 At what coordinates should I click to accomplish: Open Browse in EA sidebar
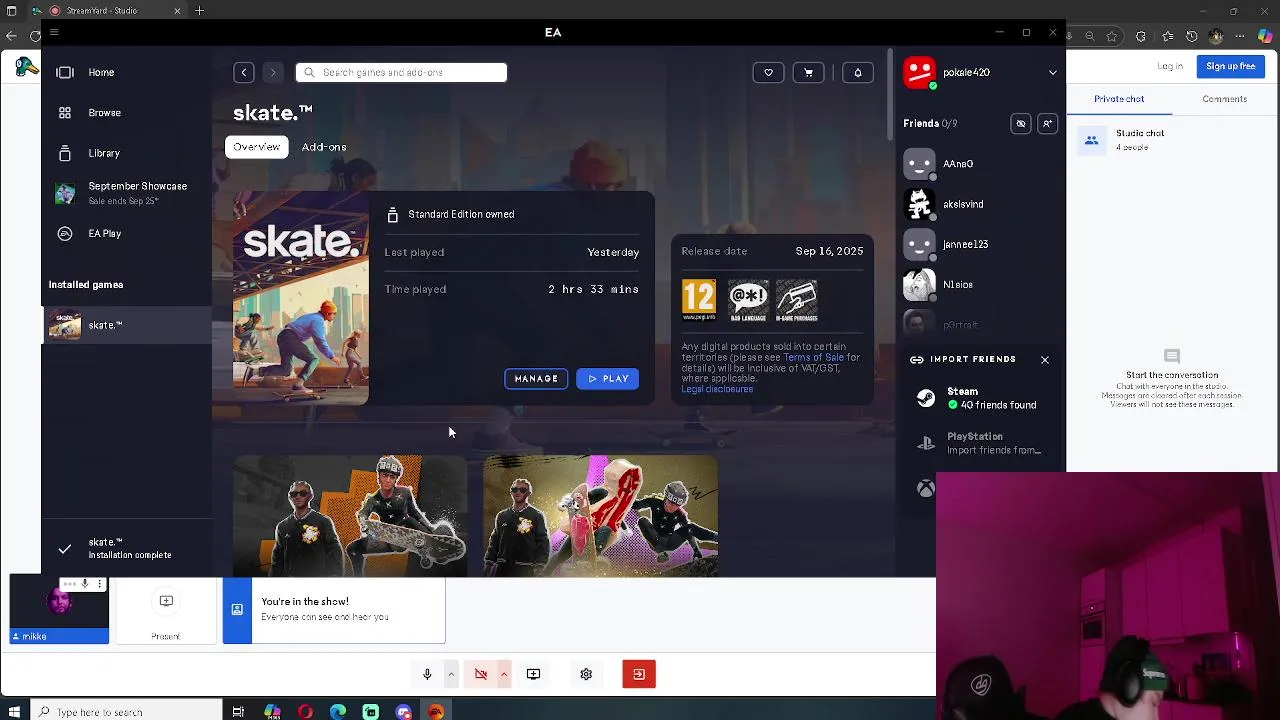click(x=126, y=113)
